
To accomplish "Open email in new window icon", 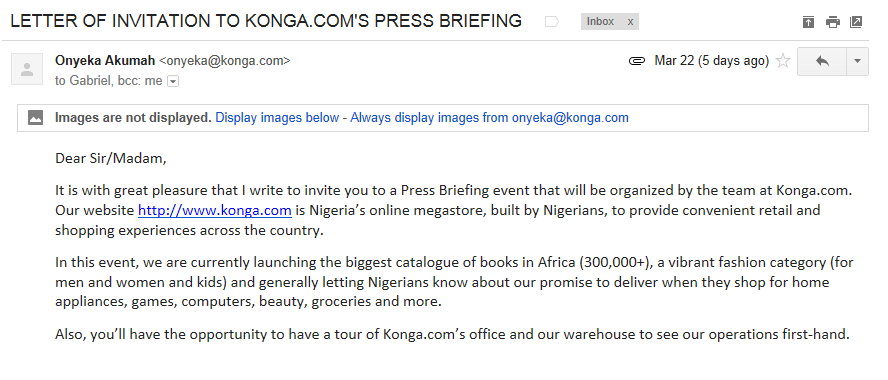I will coord(856,22).
